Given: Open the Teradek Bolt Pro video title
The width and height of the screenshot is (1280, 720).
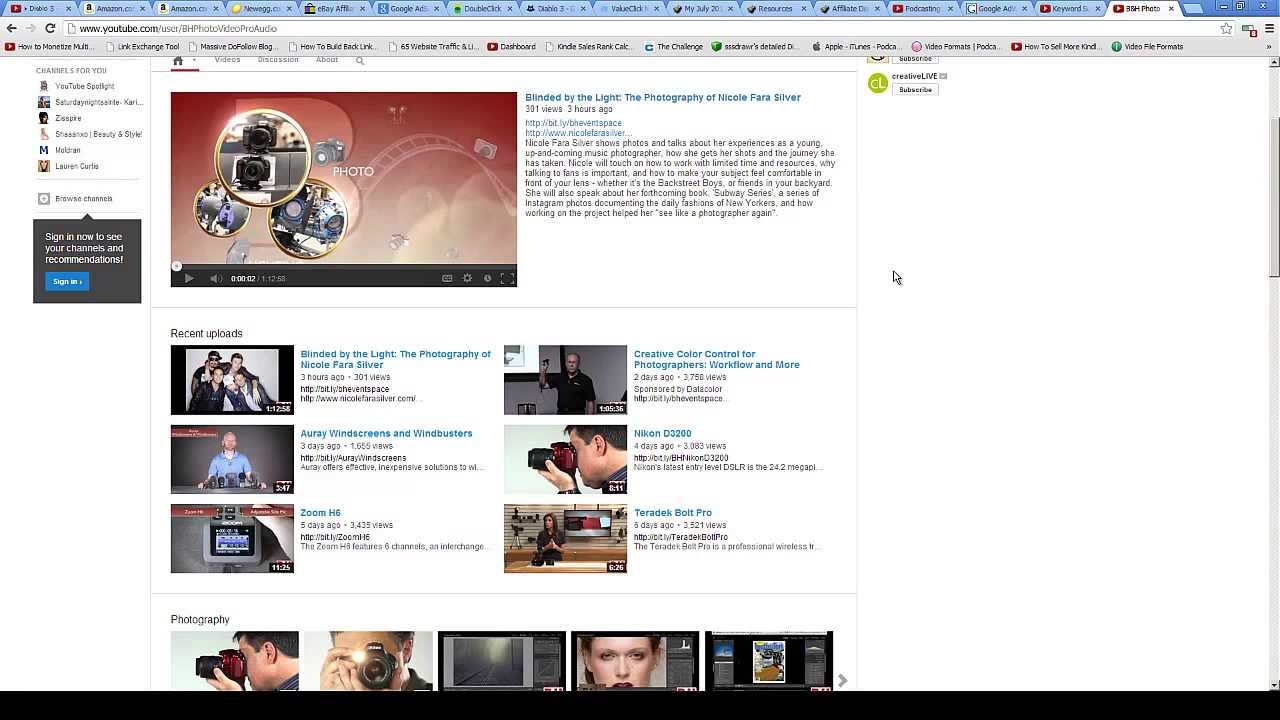Looking at the screenshot, I should pyautogui.click(x=672, y=513).
